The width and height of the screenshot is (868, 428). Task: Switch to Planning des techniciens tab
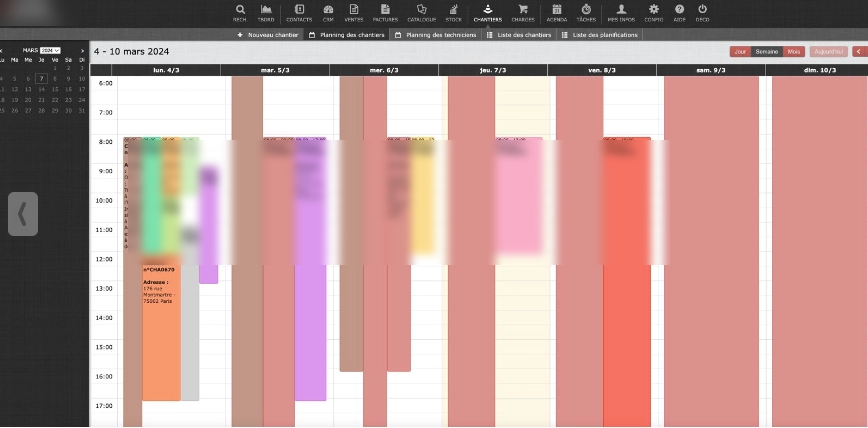point(435,35)
